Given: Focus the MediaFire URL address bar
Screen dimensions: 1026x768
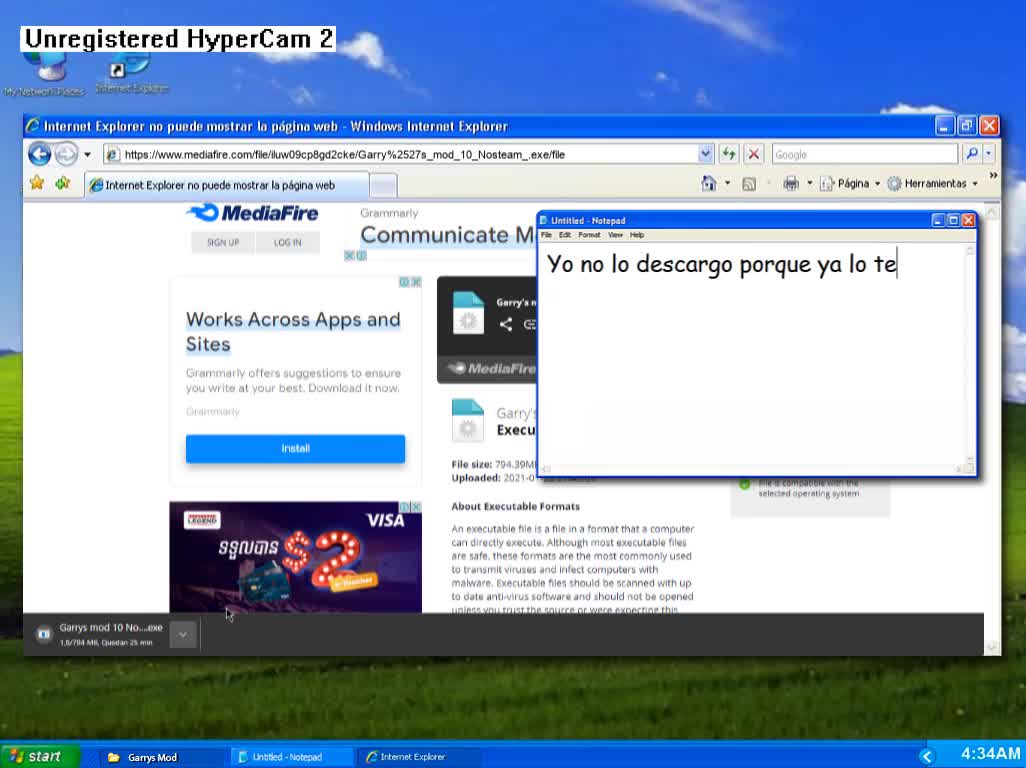Looking at the screenshot, I should (x=402, y=154).
